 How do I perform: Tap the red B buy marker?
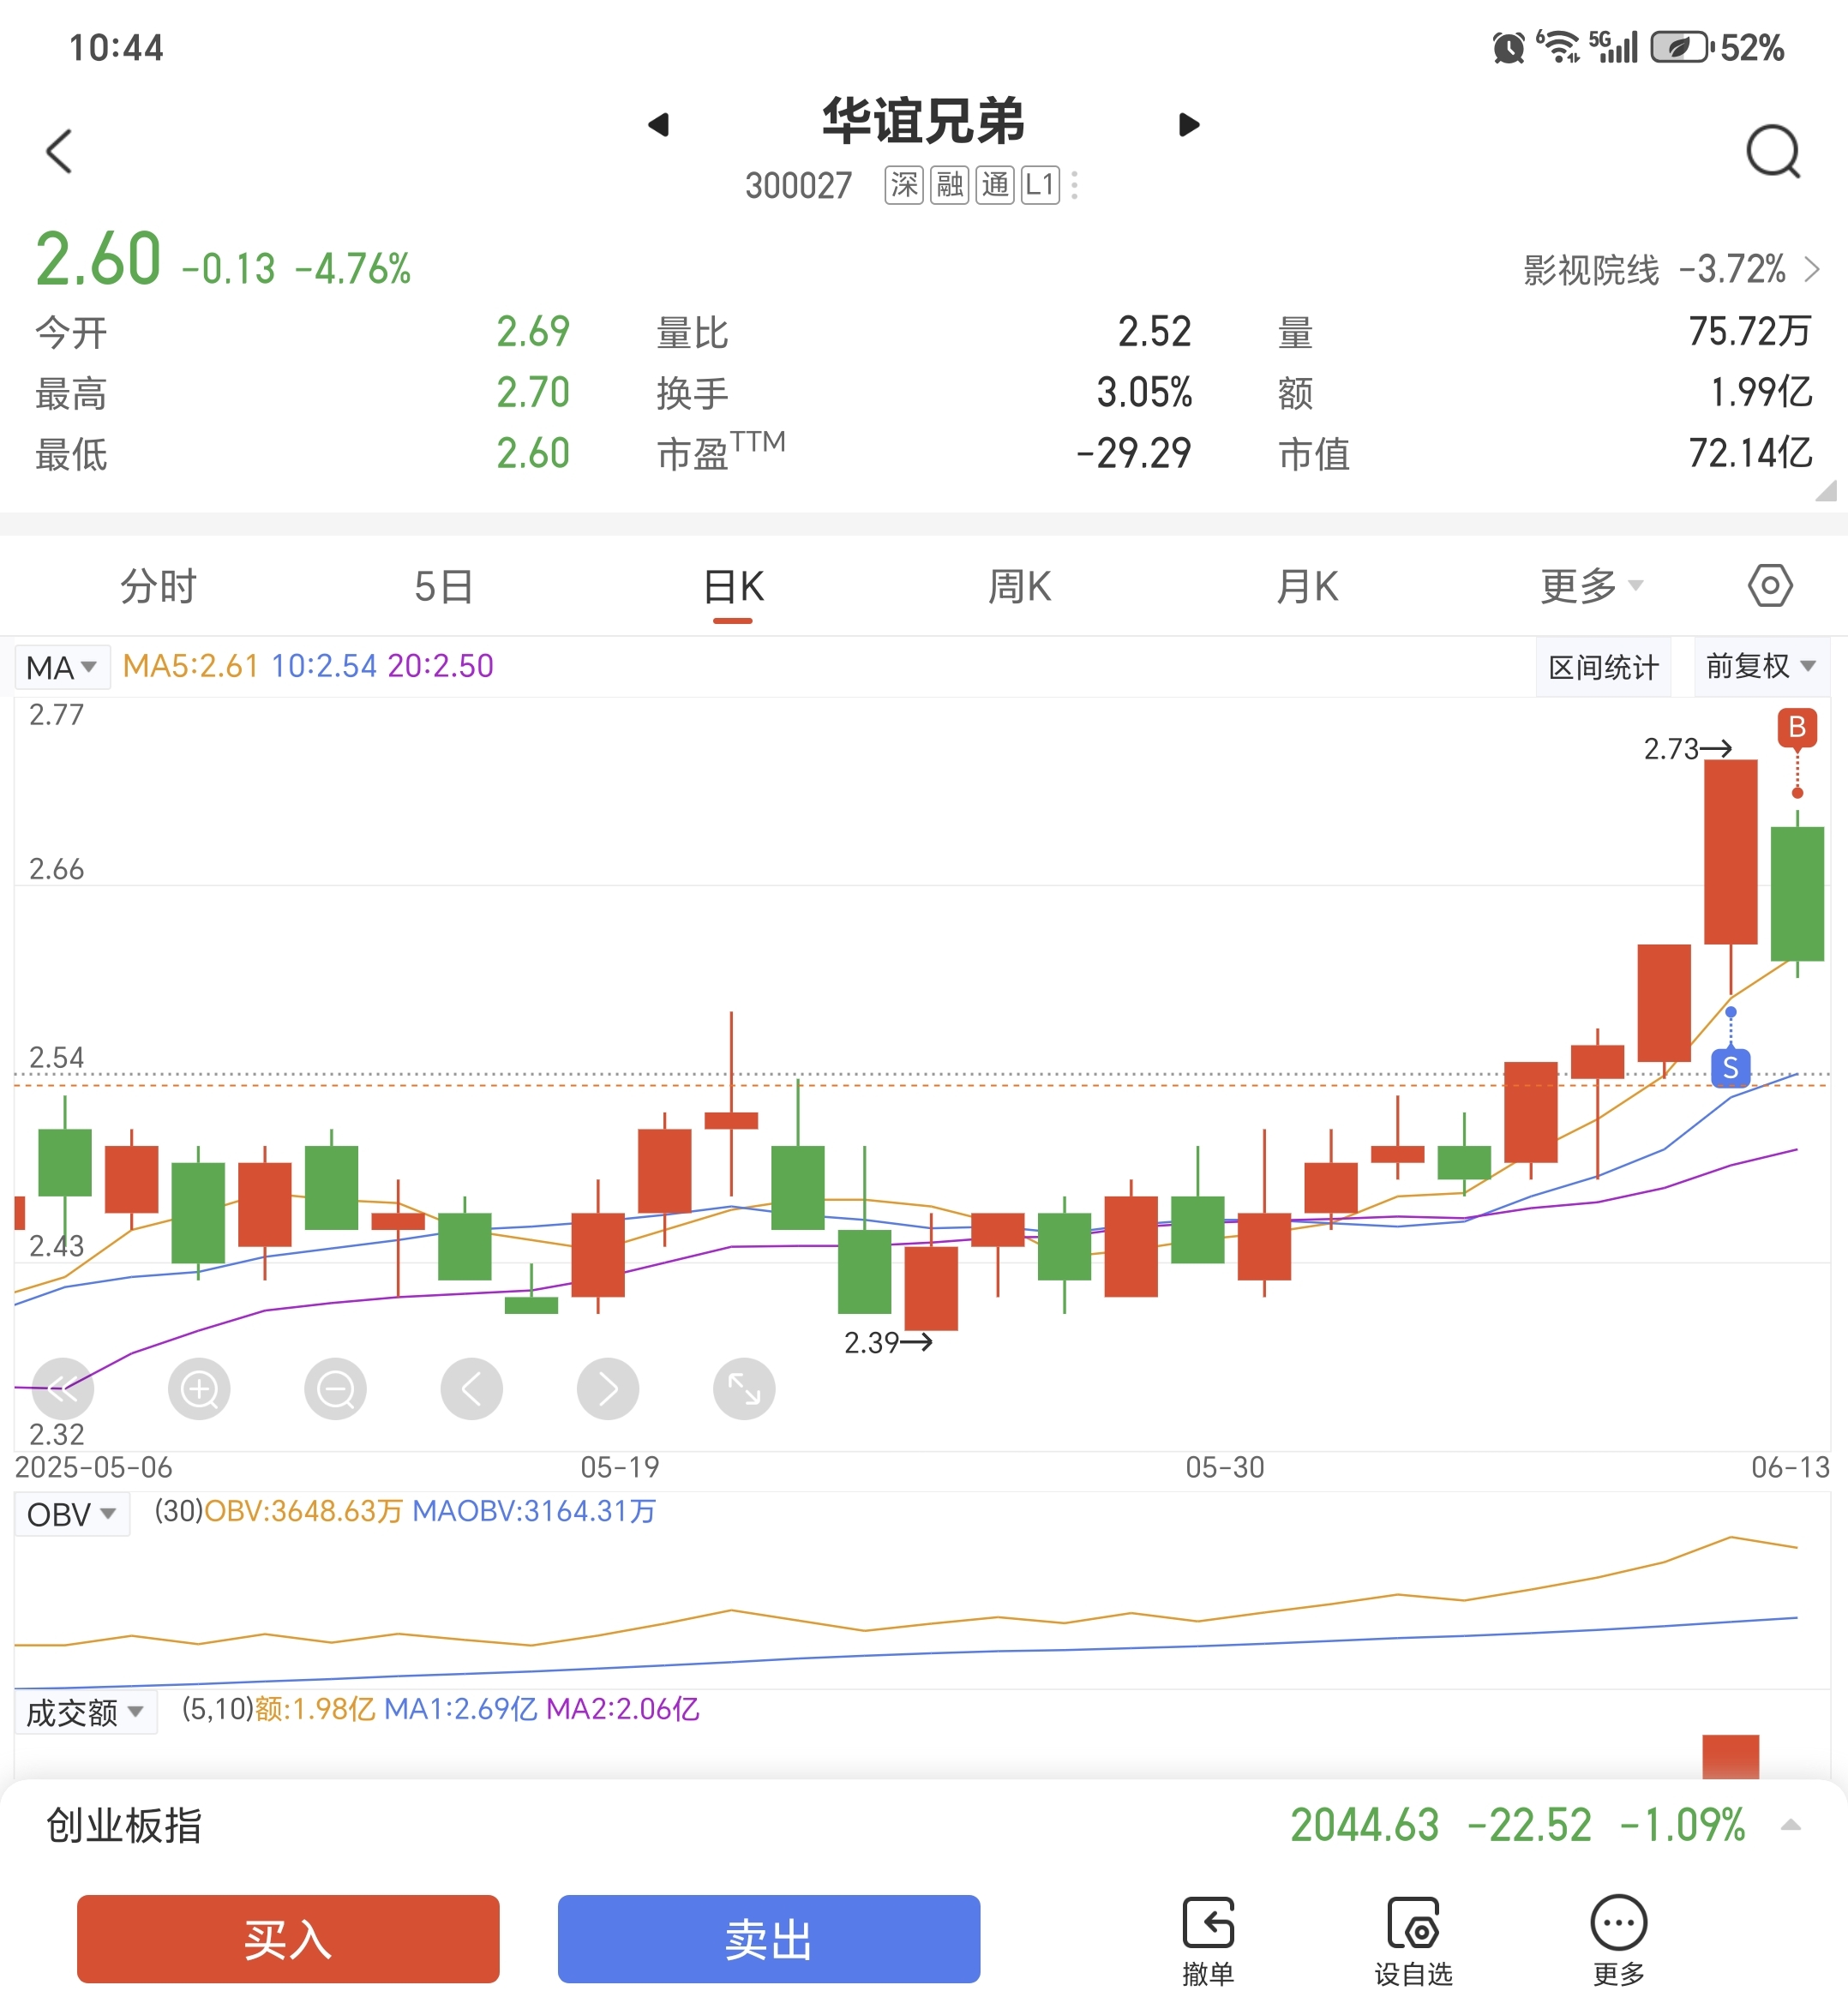pyautogui.click(x=1797, y=727)
